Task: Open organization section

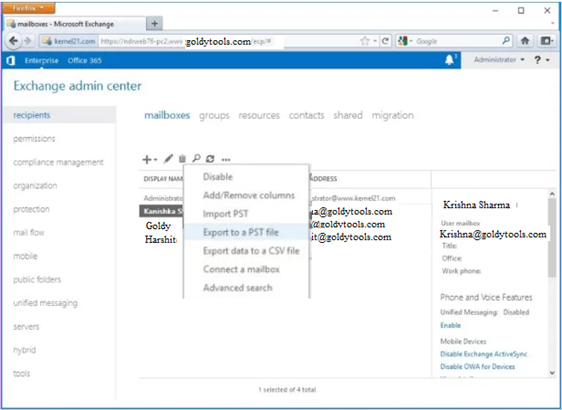Action: [x=35, y=186]
